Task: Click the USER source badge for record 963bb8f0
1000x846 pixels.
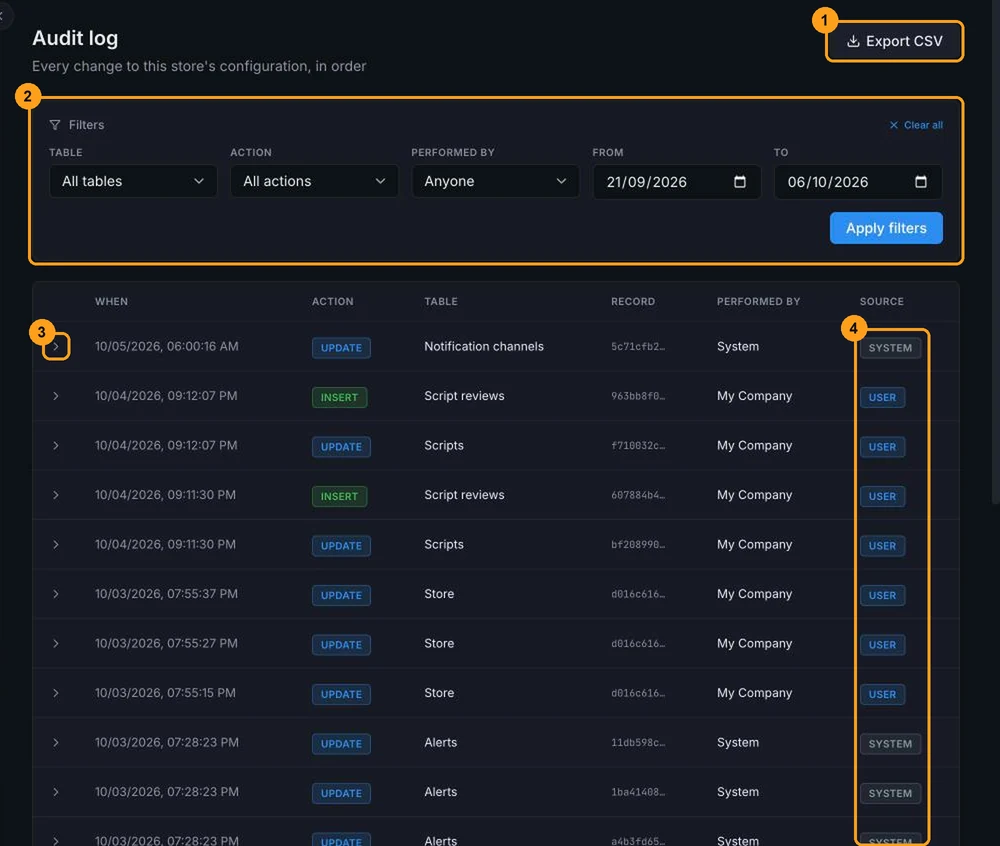Action: pyautogui.click(x=882, y=397)
